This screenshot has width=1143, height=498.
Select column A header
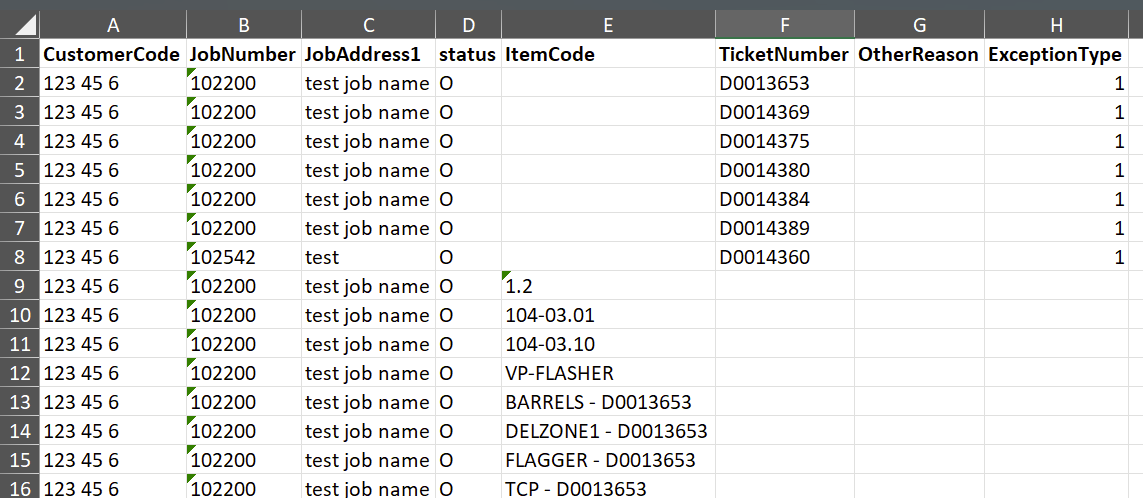coord(113,24)
